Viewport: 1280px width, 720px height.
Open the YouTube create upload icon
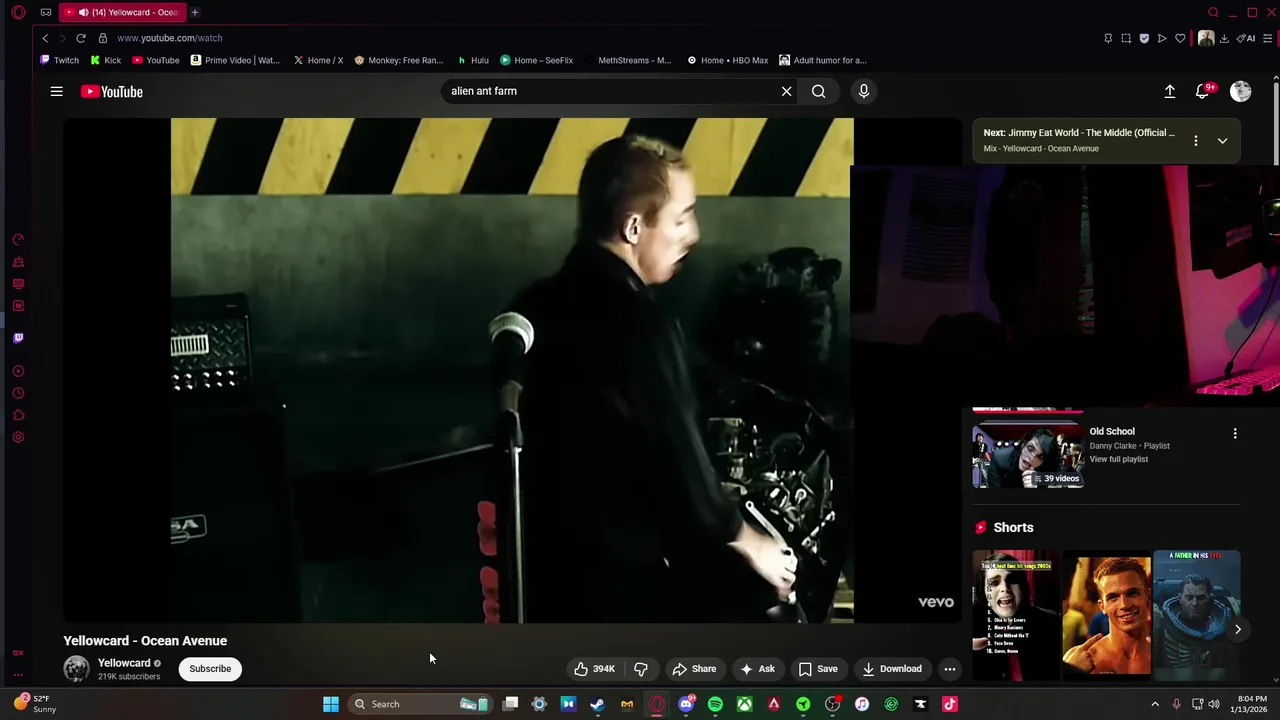tap(1169, 91)
